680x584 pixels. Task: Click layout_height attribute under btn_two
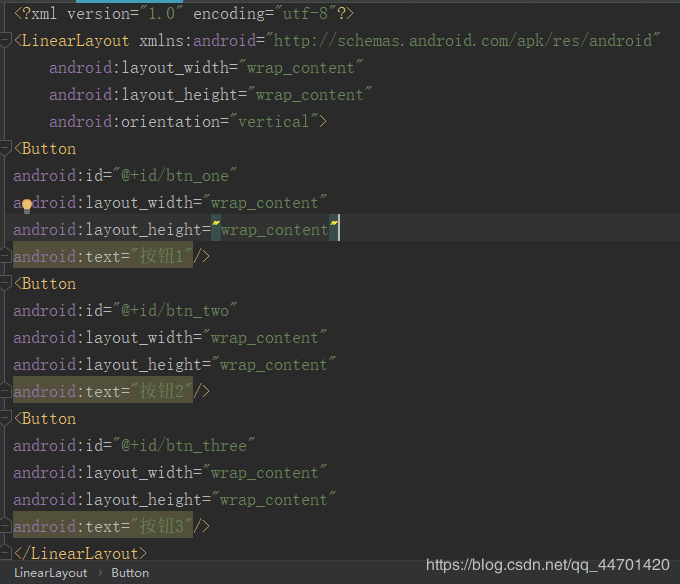coord(175,364)
